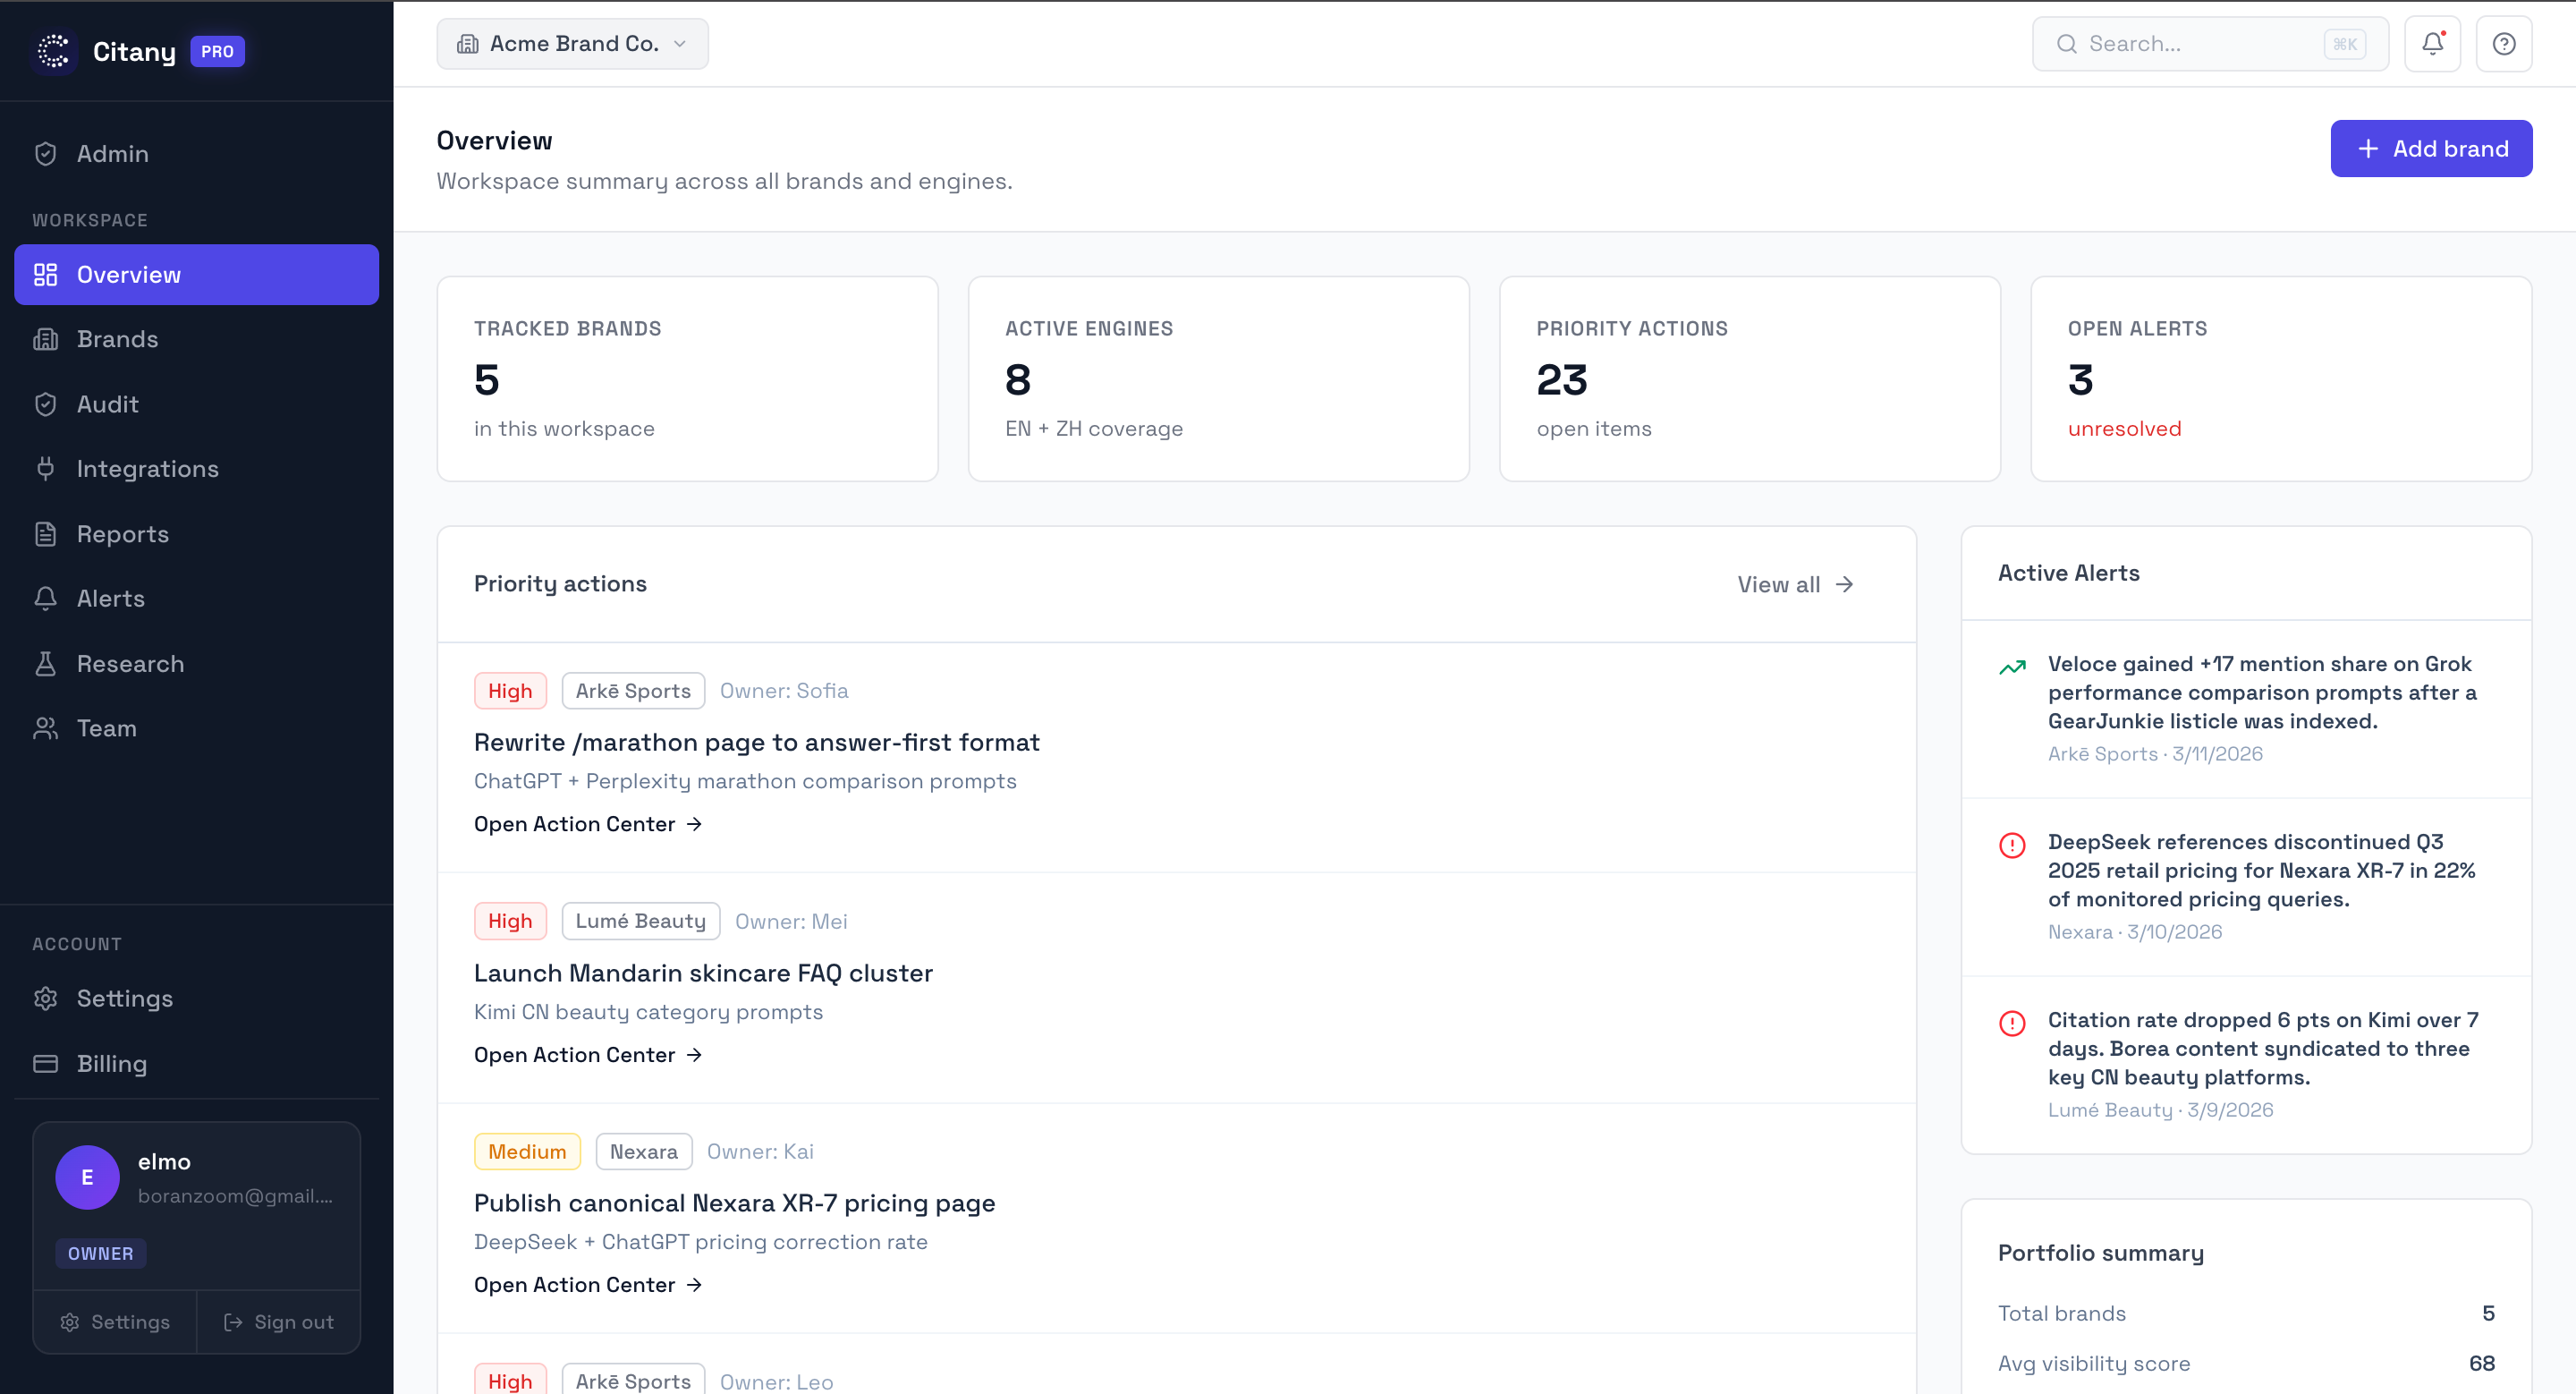Screen dimensions: 2576x1394
Task: Select the Alerts bell in sidebar
Action: click(46, 598)
